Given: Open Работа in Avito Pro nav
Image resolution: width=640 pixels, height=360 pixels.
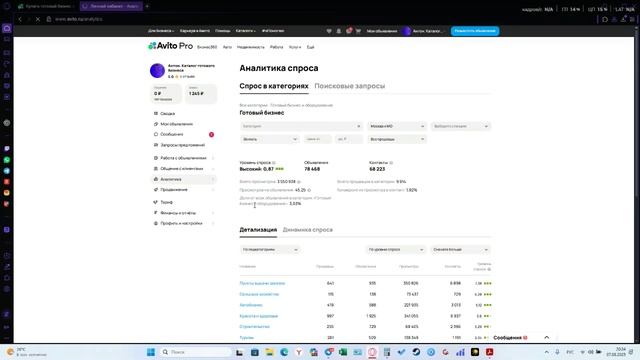Looking at the screenshot, I should (276, 47).
